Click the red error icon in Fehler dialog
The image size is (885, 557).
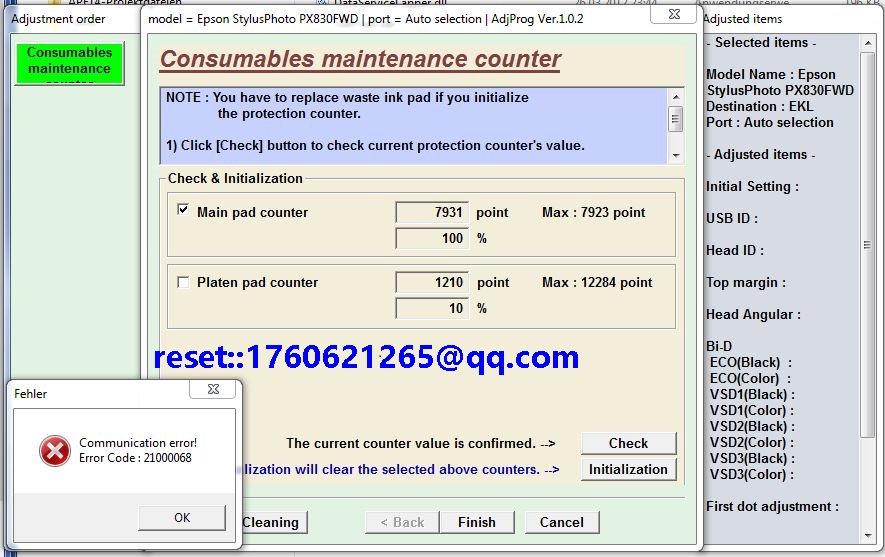pos(55,451)
